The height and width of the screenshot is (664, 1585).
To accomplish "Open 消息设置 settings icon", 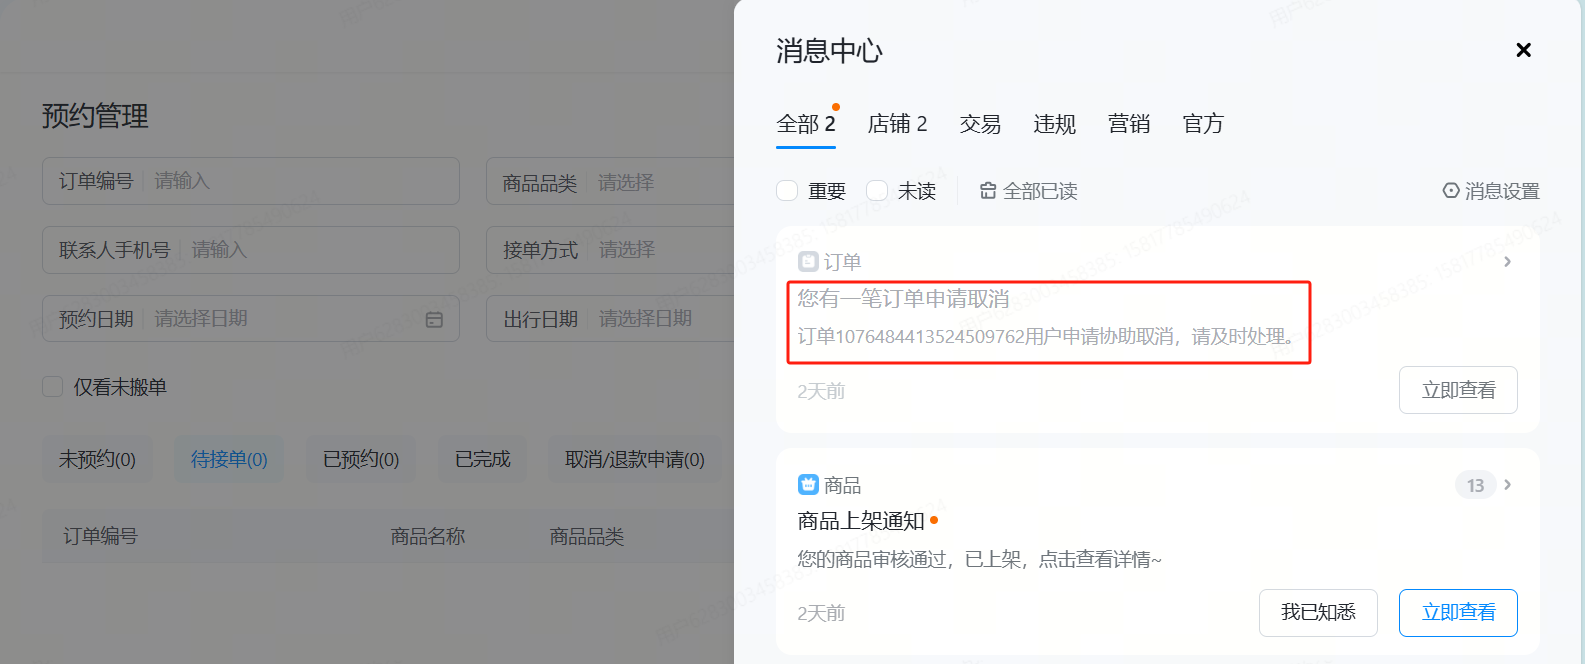I will click(1451, 191).
